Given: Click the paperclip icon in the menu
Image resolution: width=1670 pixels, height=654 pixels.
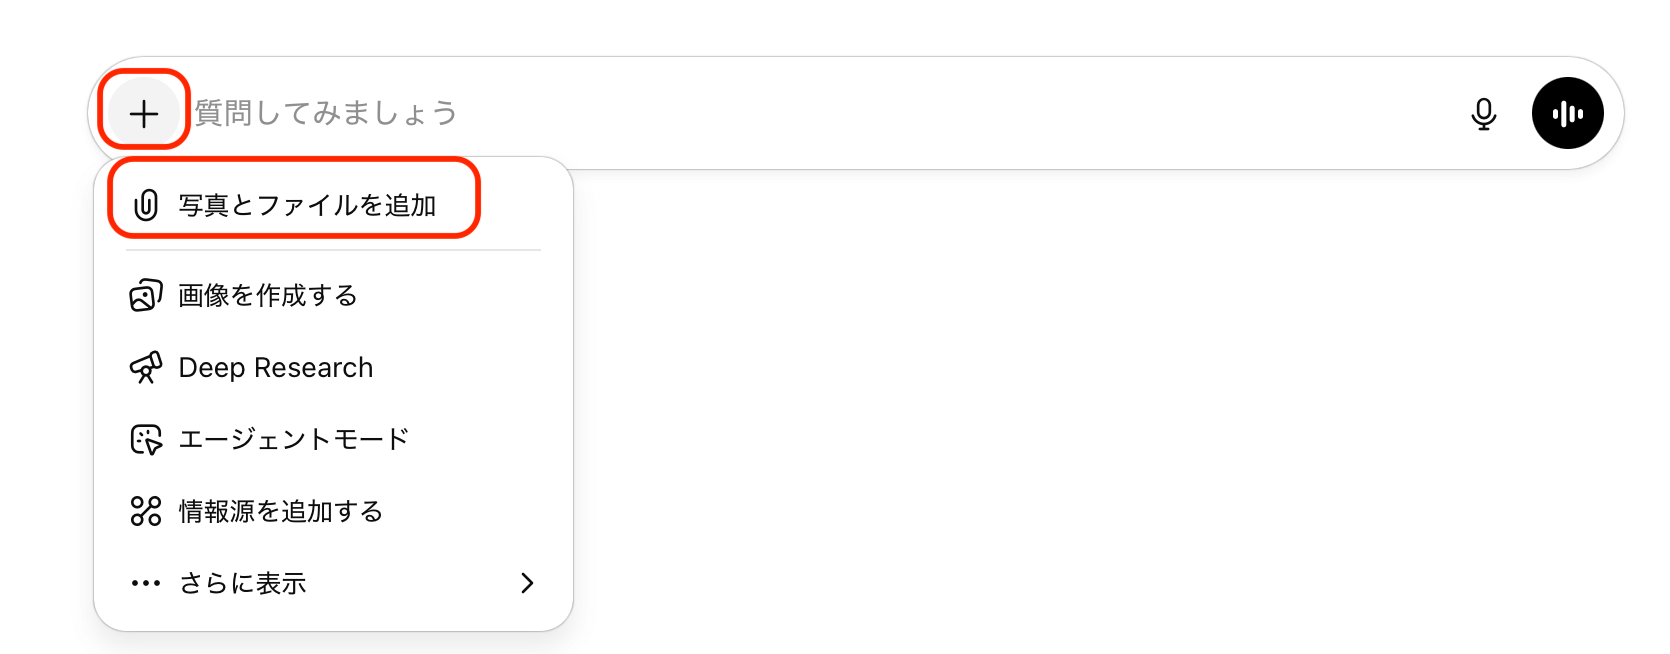Looking at the screenshot, I should (146, 205).
